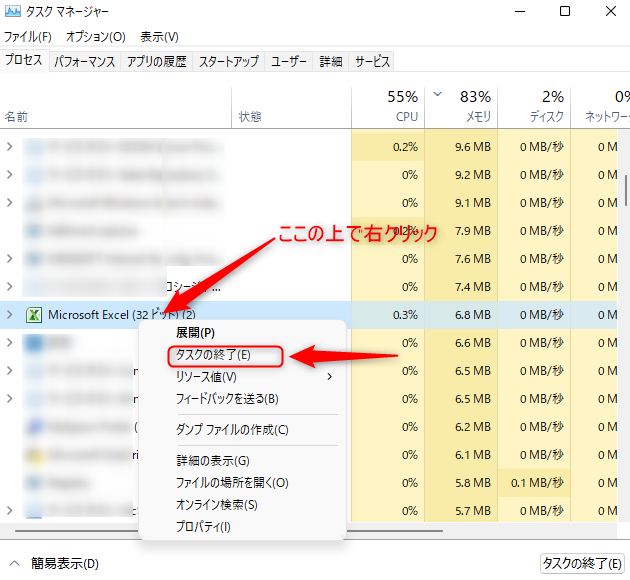Open the 表示 menu
This screenshot has width=630, height=580.
[159, 37]
